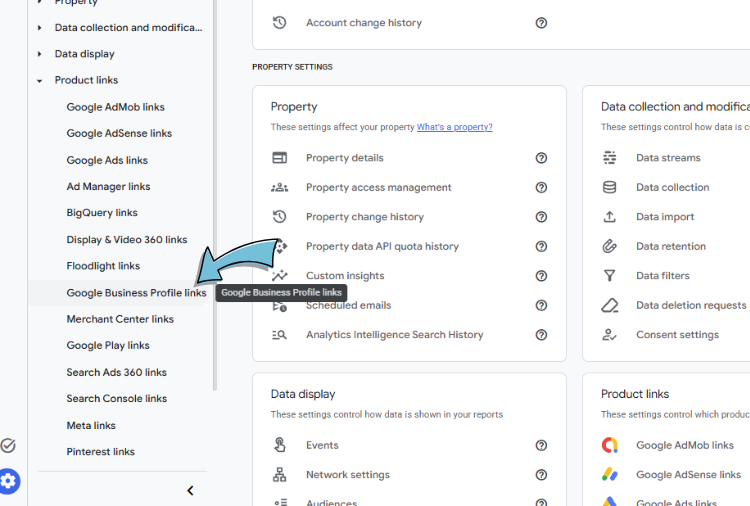The width and height of the screenshot is (750, 506).
Task: Collapse the Product links sidebar section
Action: coord(39,81)
